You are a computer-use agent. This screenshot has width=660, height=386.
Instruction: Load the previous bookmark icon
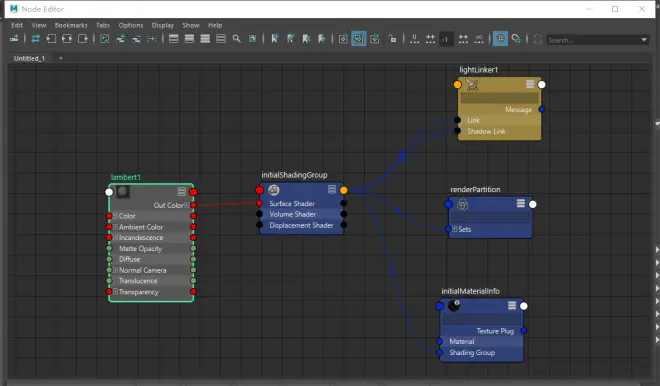tap(306, 39)
